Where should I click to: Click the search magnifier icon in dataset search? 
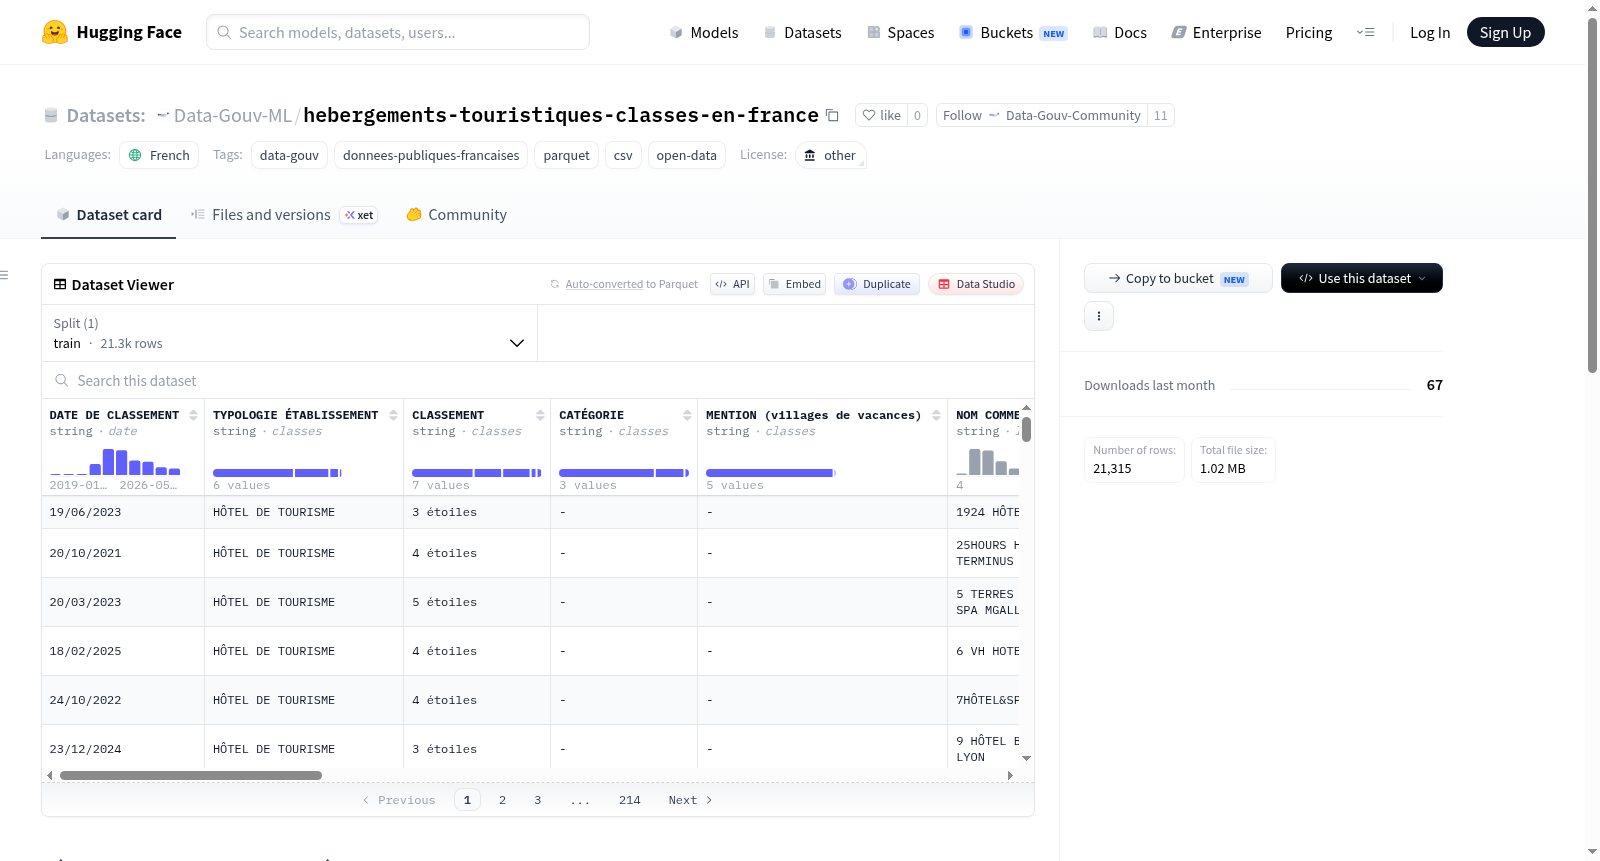point(62,380)
